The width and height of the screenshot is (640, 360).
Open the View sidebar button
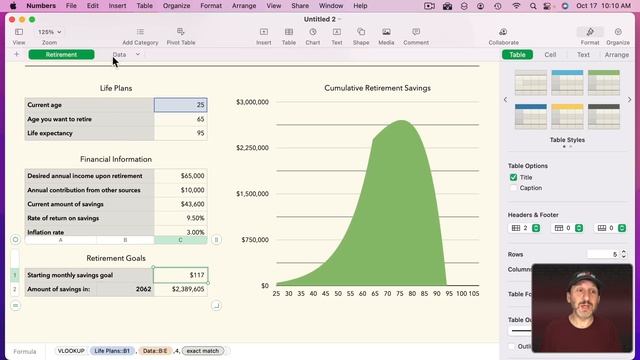tap(19, 32)
